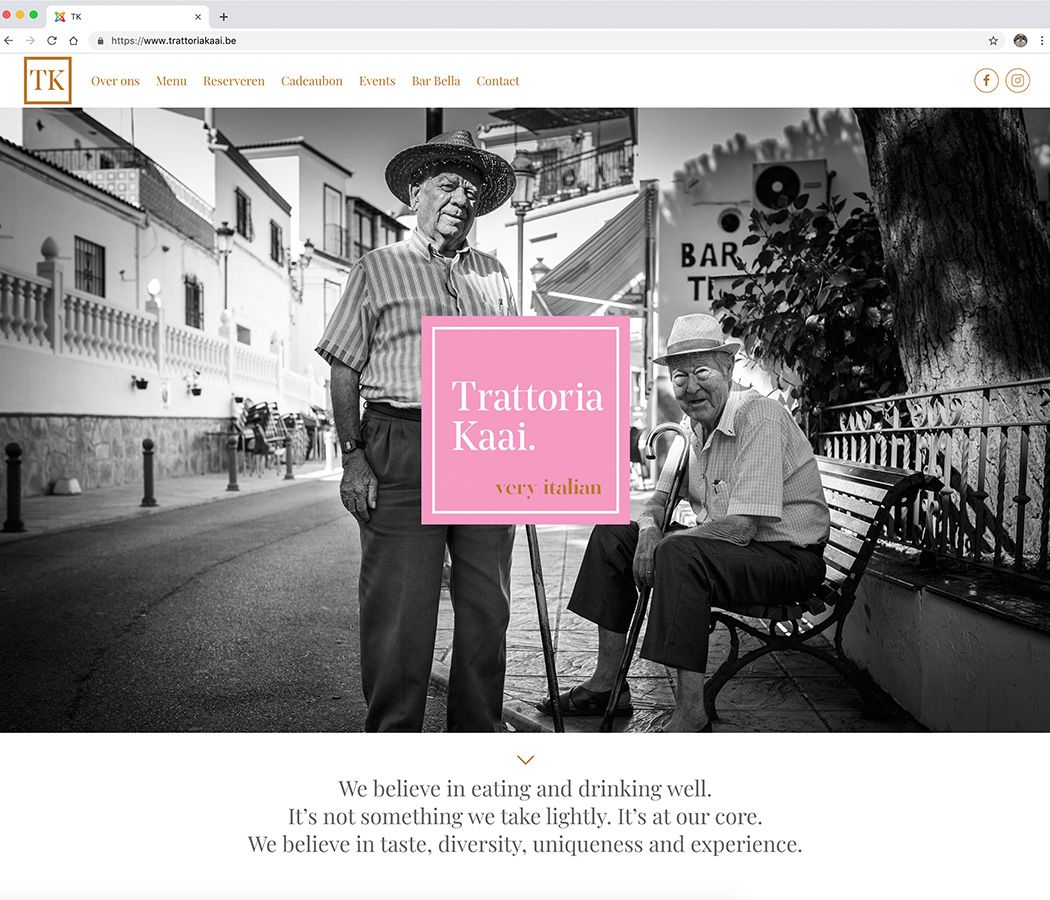Select the TK browser tab
The width and height of the screenshot is (1050, 900).
click(127, 17)
